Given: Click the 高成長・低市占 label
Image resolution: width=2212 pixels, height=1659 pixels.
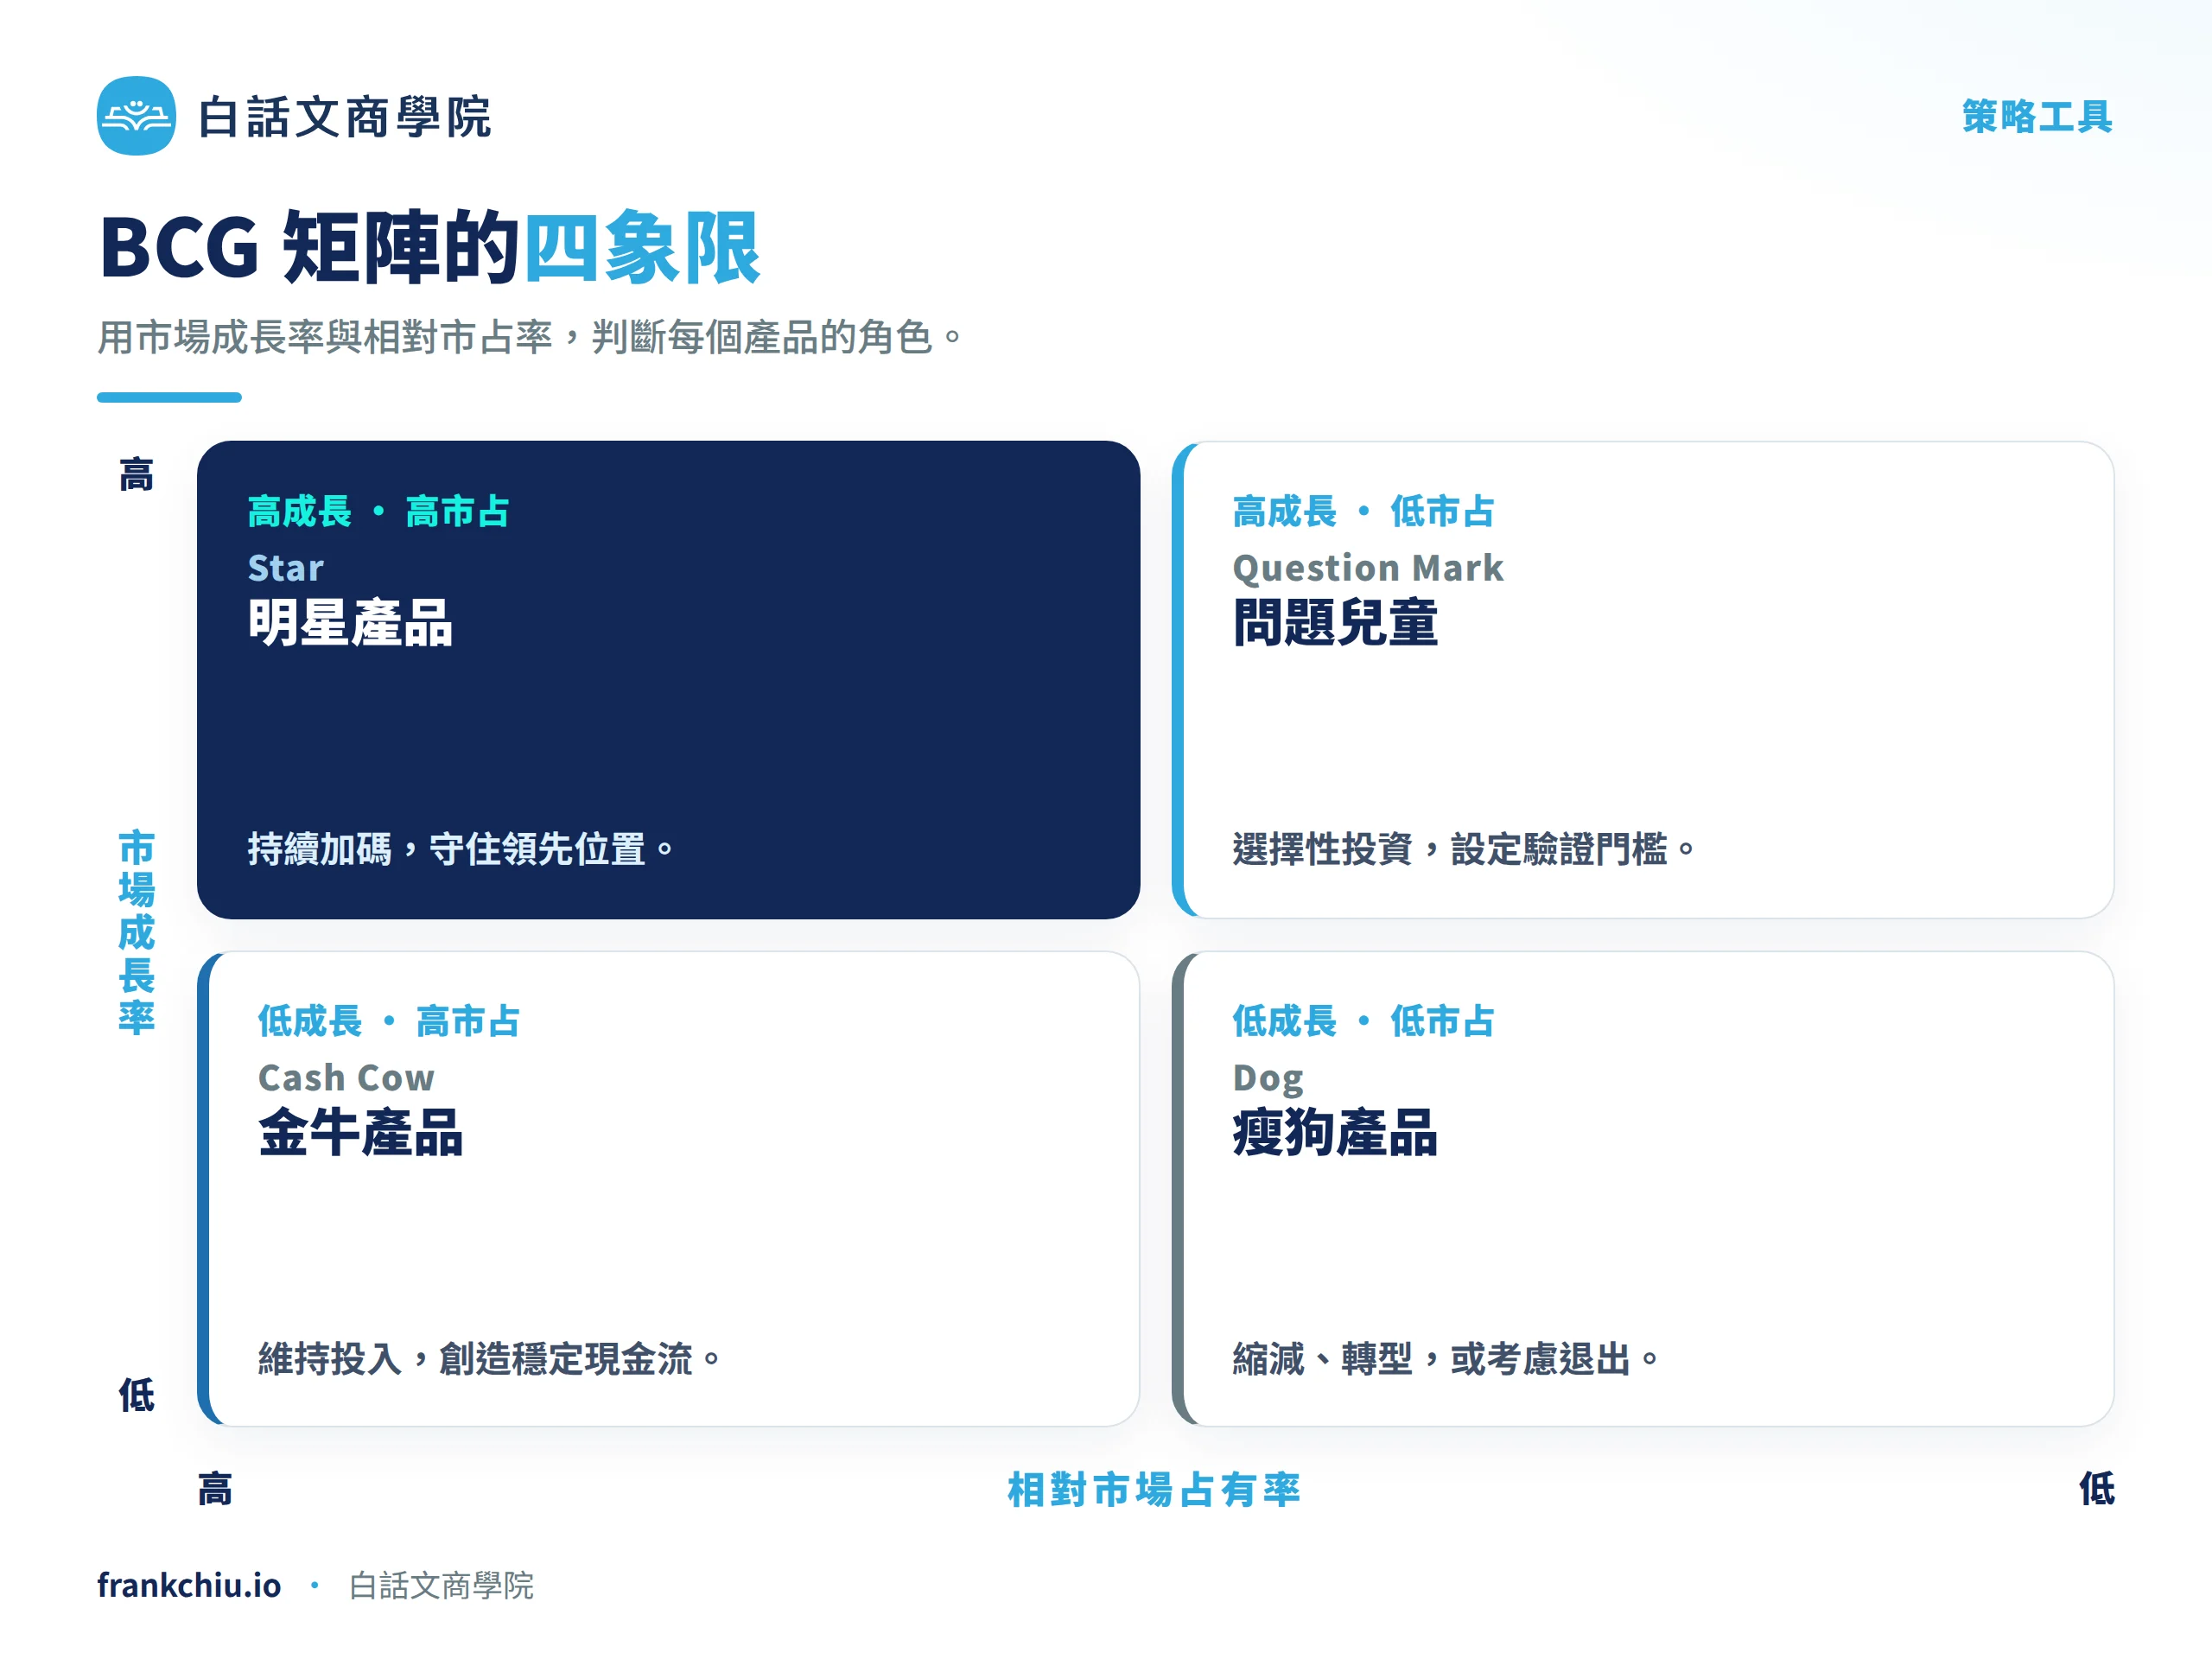Looking at the screenshot, I should pyautogui.click(x=1363, y=511).
